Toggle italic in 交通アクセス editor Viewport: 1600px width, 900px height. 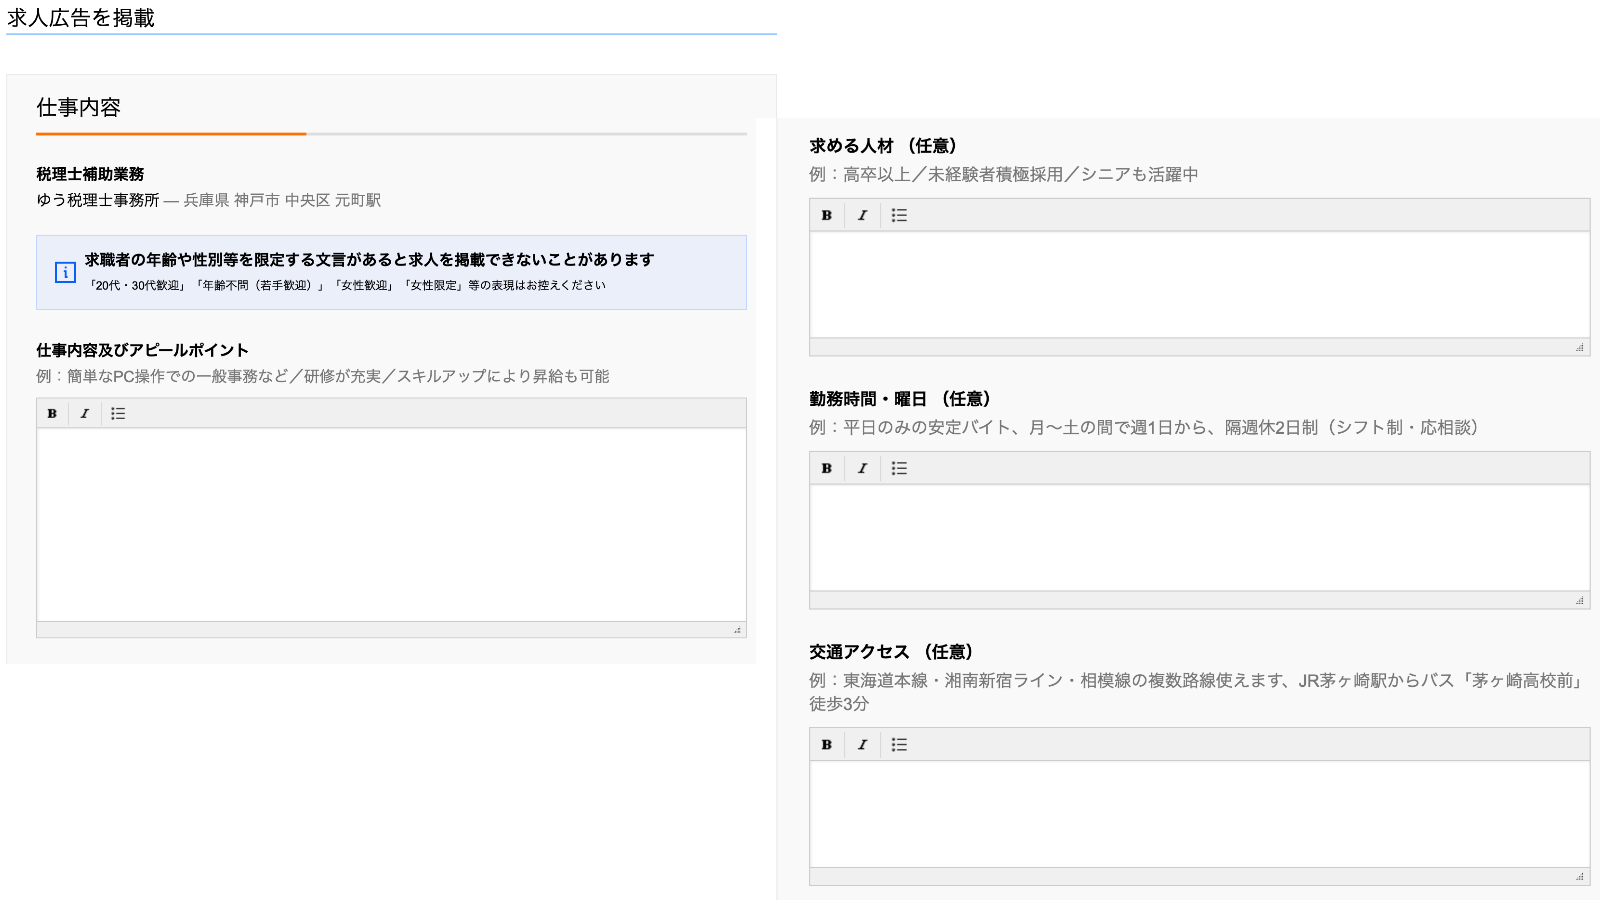tap(862, 745)
